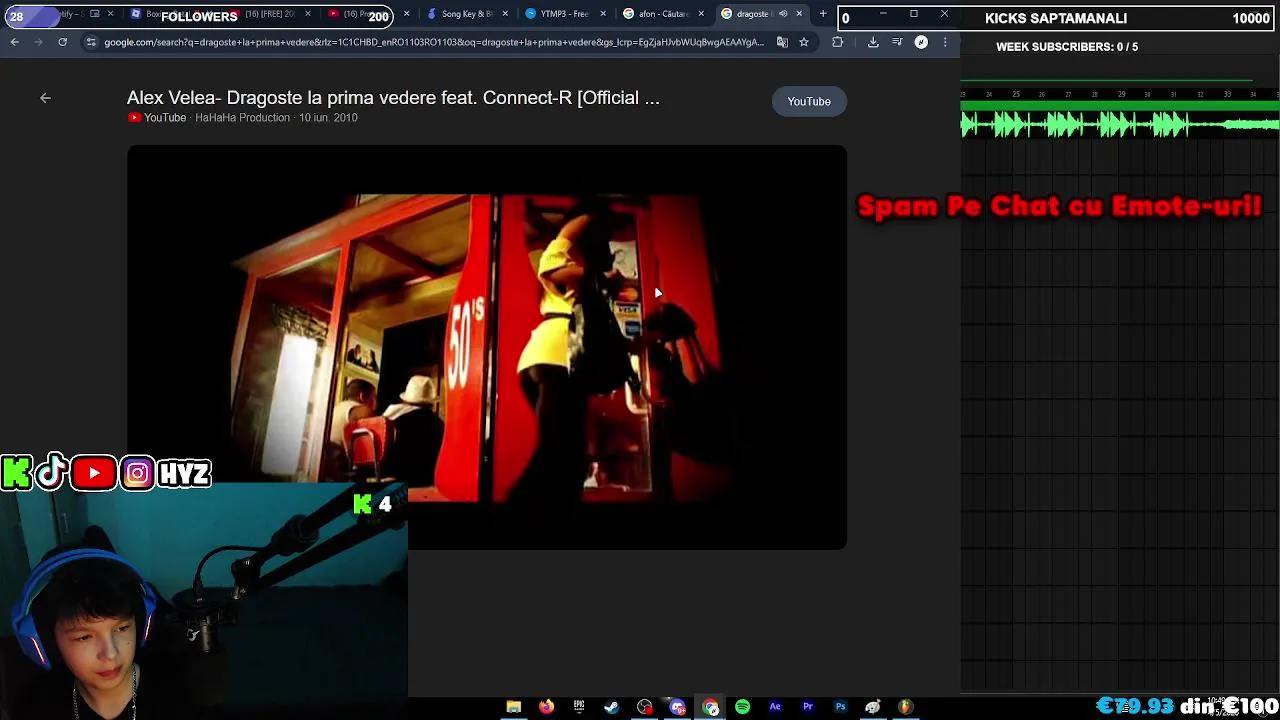The width and height of the screenshot is (1280, 720).
Task: Open Discord from taskbar
Action: (x=677, y=707)
